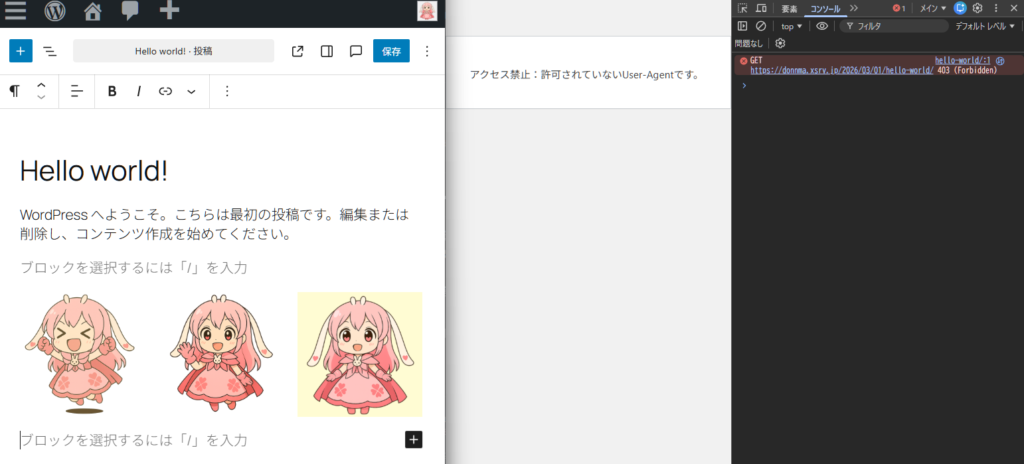1024x464 pixels.
Task: Toggle the editor settings sidebar panel
Action: pos(326,51)
